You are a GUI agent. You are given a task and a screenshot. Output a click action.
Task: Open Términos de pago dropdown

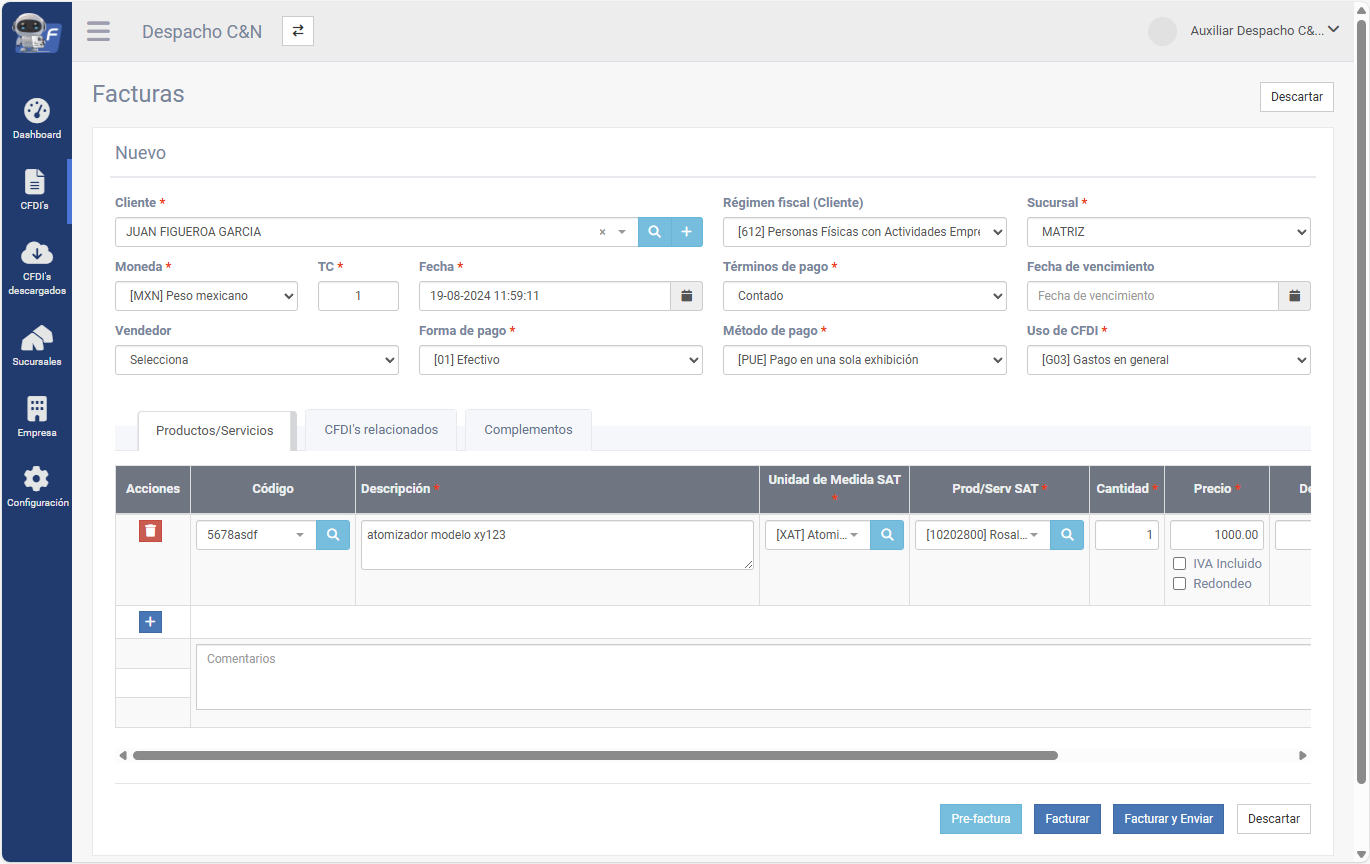click(x=865, y=296)
